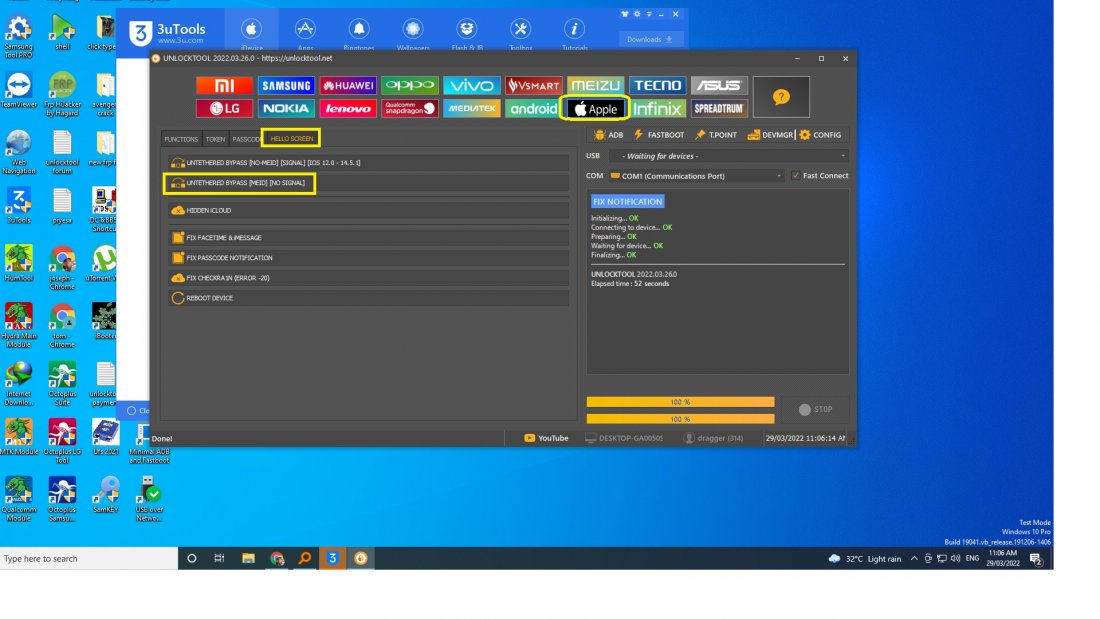Open the PASSCODE tab
The width and height of the screenshot is (1100, 619).
tap(246, 139)
